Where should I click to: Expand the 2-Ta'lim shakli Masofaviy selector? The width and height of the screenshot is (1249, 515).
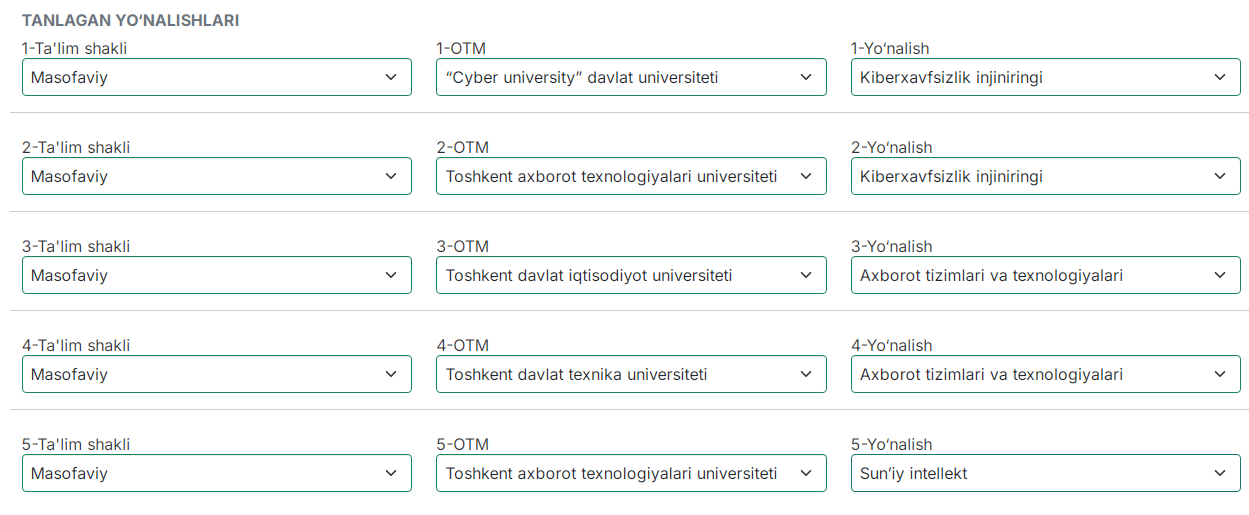pyautogui.click(x=217, y=176)
